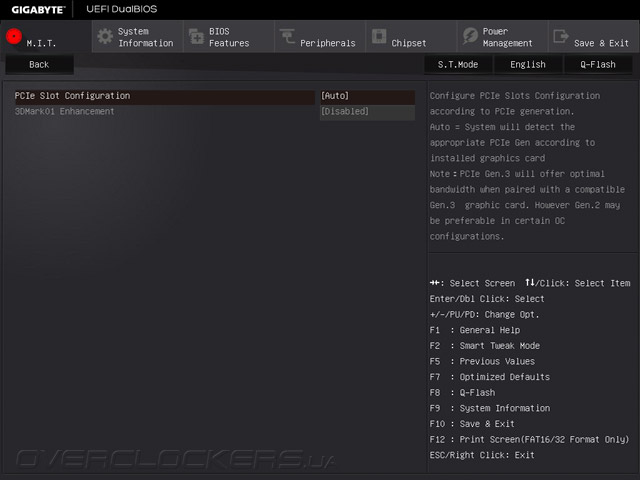Select the Chipset tab label
This screenshot has width=640, height=480.
(409, 43)
